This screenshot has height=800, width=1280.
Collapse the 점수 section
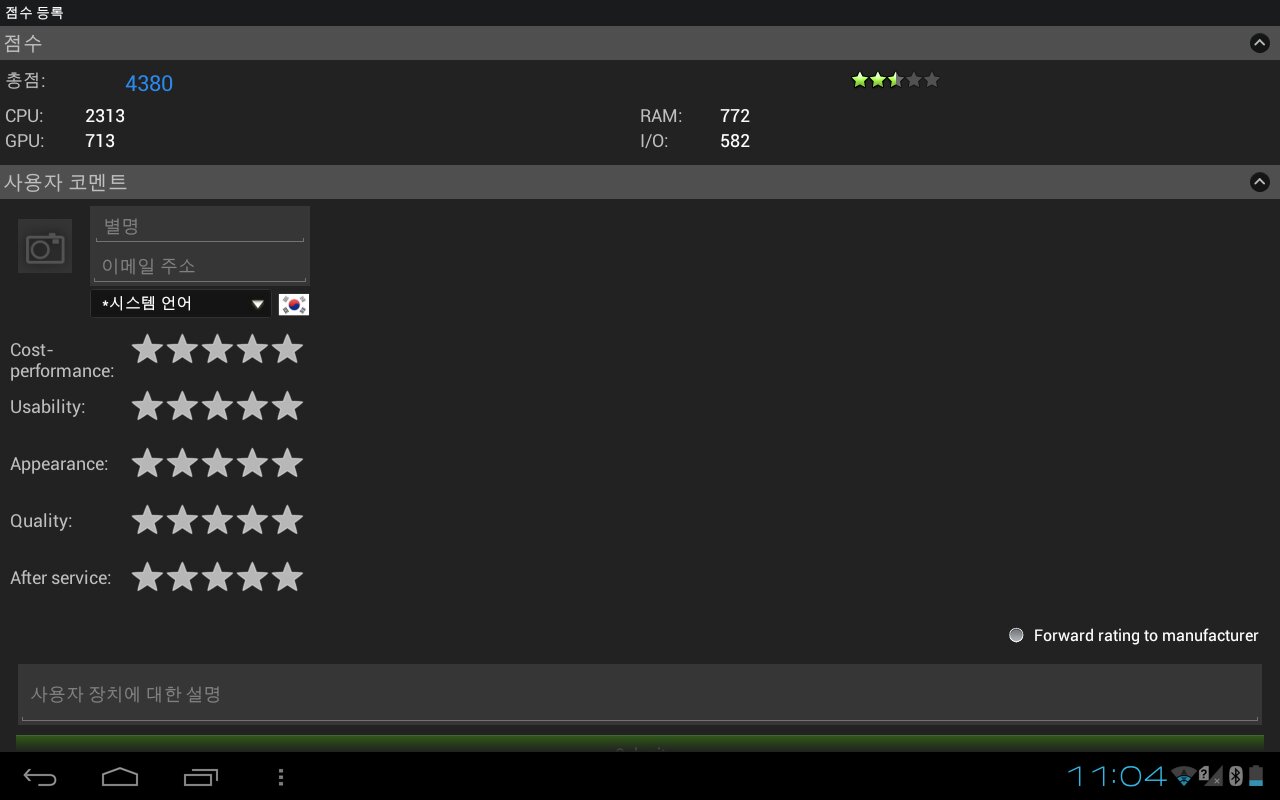tap(1259, 43)
